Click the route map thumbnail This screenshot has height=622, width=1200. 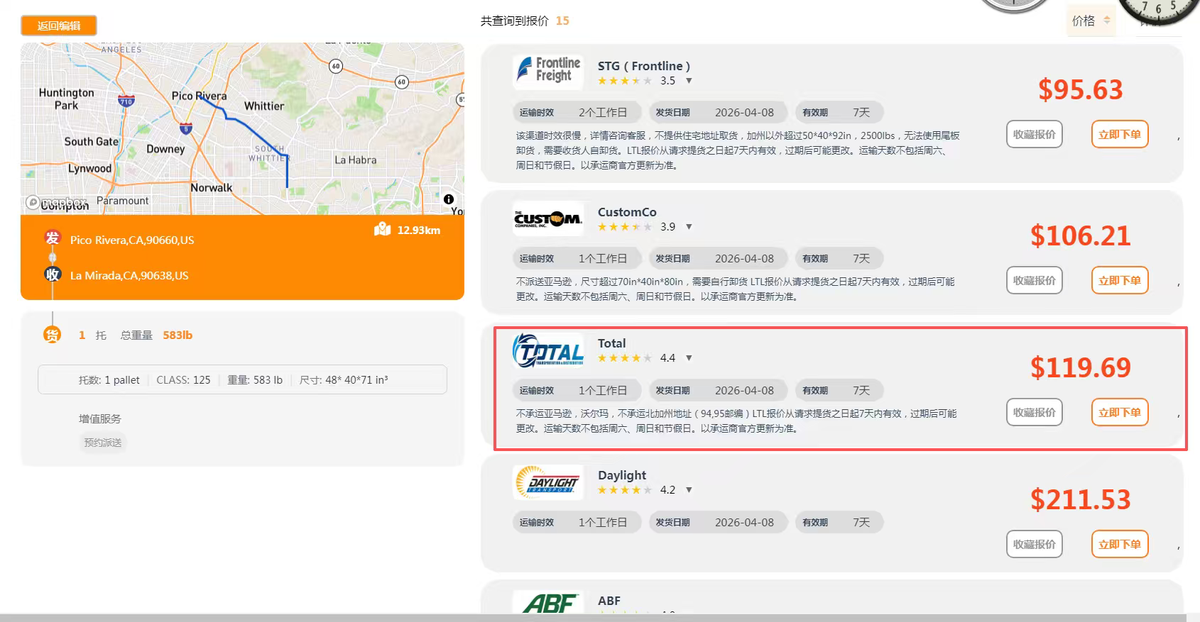pyautogui.click(x=242, y=129)
